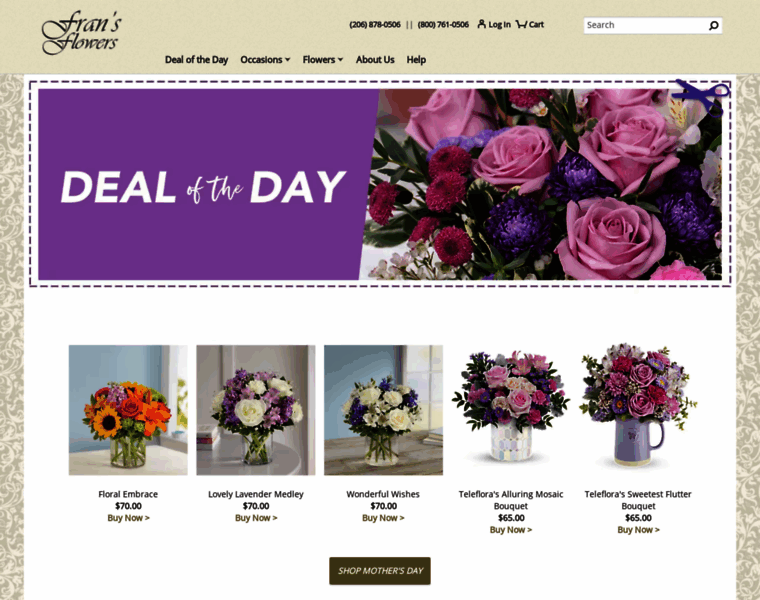Click the Fran's Flowers logo
The image size is (760, 600).
pyautogui.click(x=81, y=32)
